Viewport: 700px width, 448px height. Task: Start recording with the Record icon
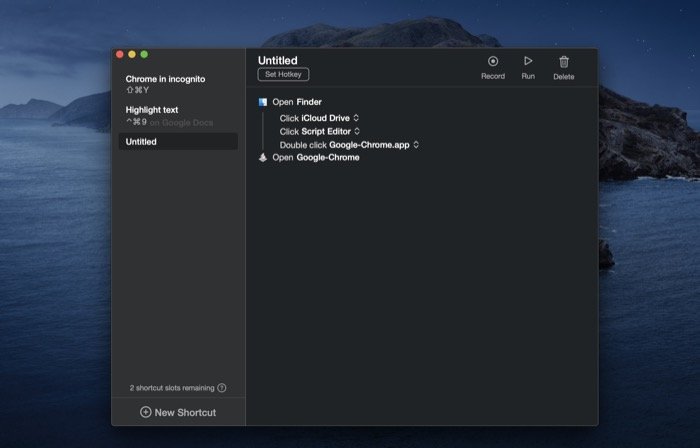493,61
